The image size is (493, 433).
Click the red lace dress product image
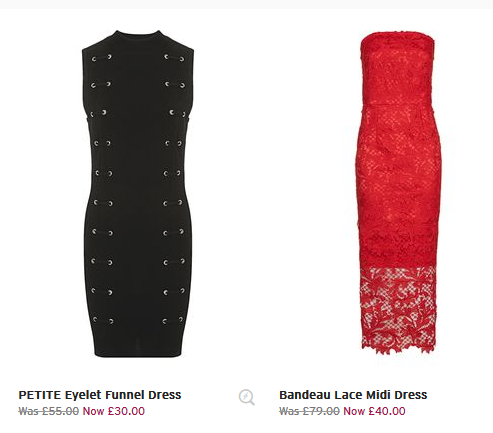click(x=399, y=193)
